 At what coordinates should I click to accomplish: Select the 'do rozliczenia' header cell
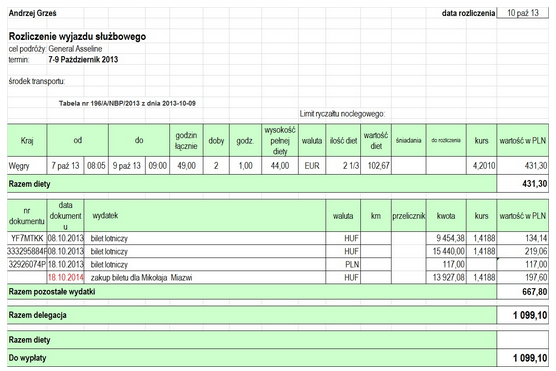pyautogui.click(x=446, y=140)
